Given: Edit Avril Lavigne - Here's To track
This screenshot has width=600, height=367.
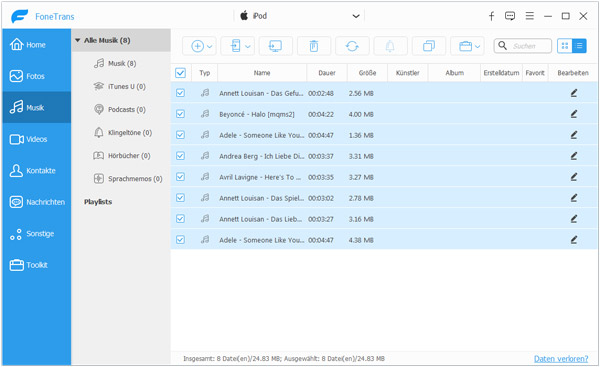Looking at the screenshot, I should tap(574, 177).
